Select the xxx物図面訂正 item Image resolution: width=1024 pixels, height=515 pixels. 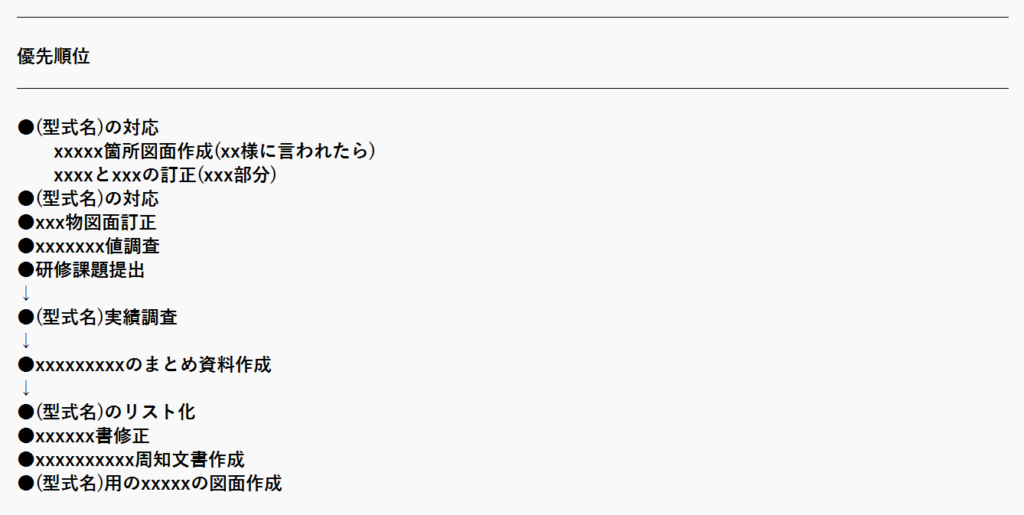pos(87,223)
